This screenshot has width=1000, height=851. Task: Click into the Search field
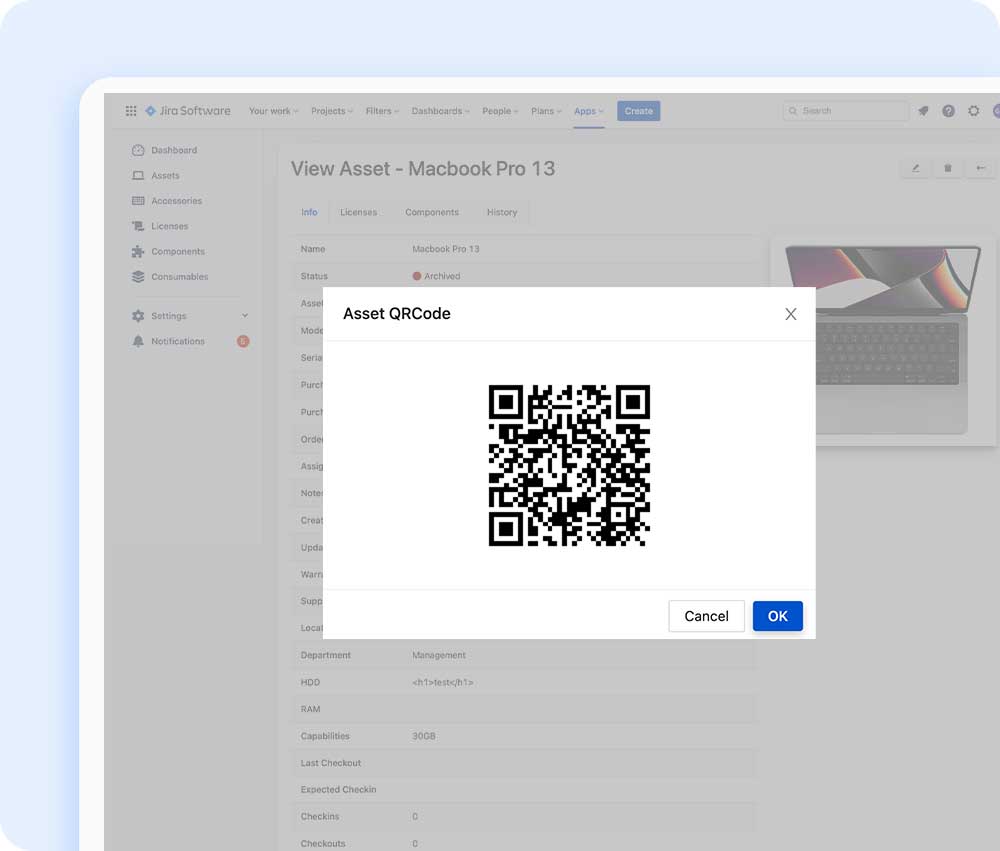[845, 111]
